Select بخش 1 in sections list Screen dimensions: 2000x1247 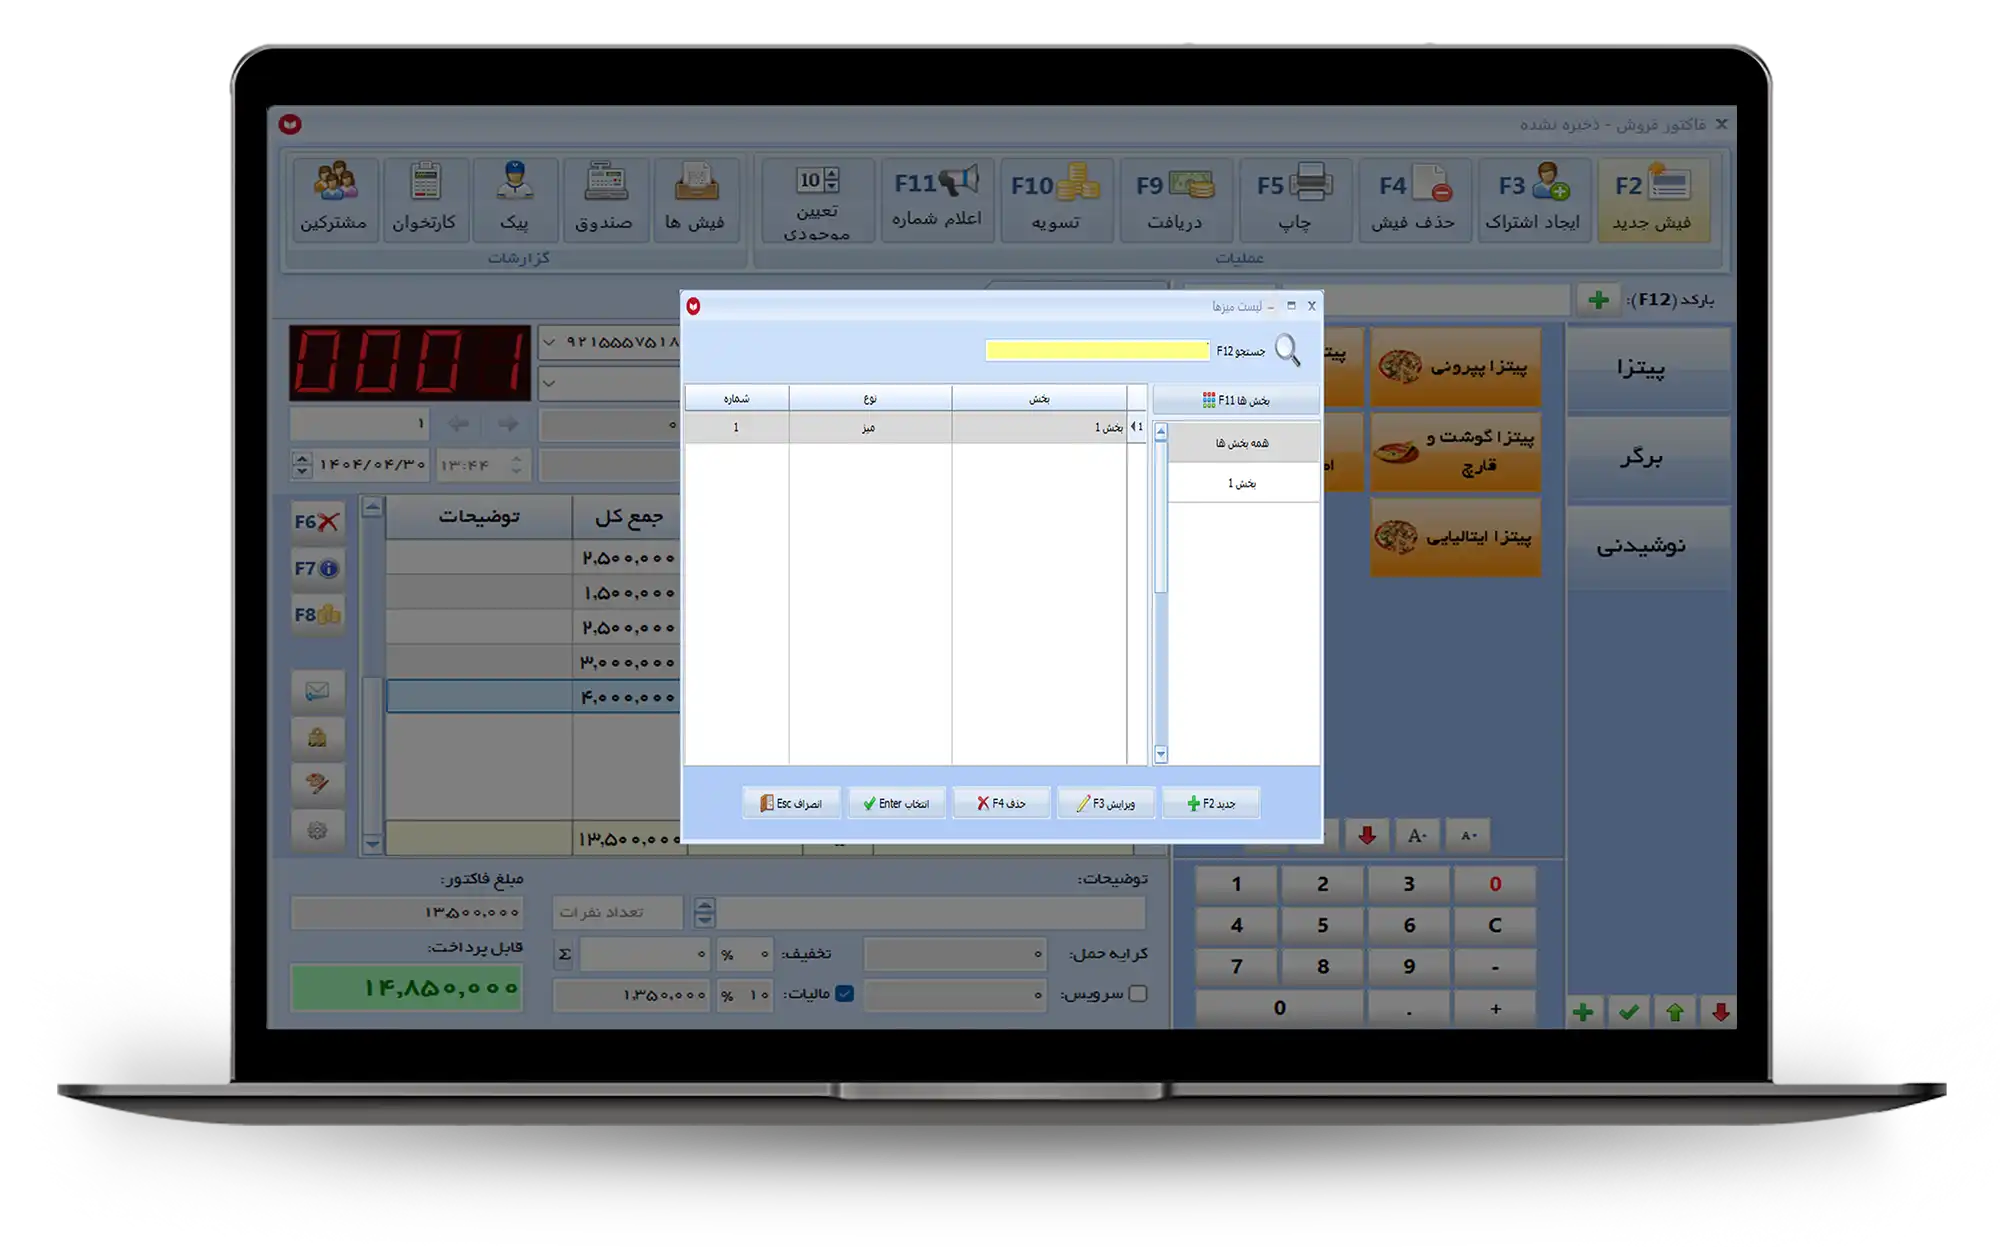pyautogui.click(x=1243, y=483)
